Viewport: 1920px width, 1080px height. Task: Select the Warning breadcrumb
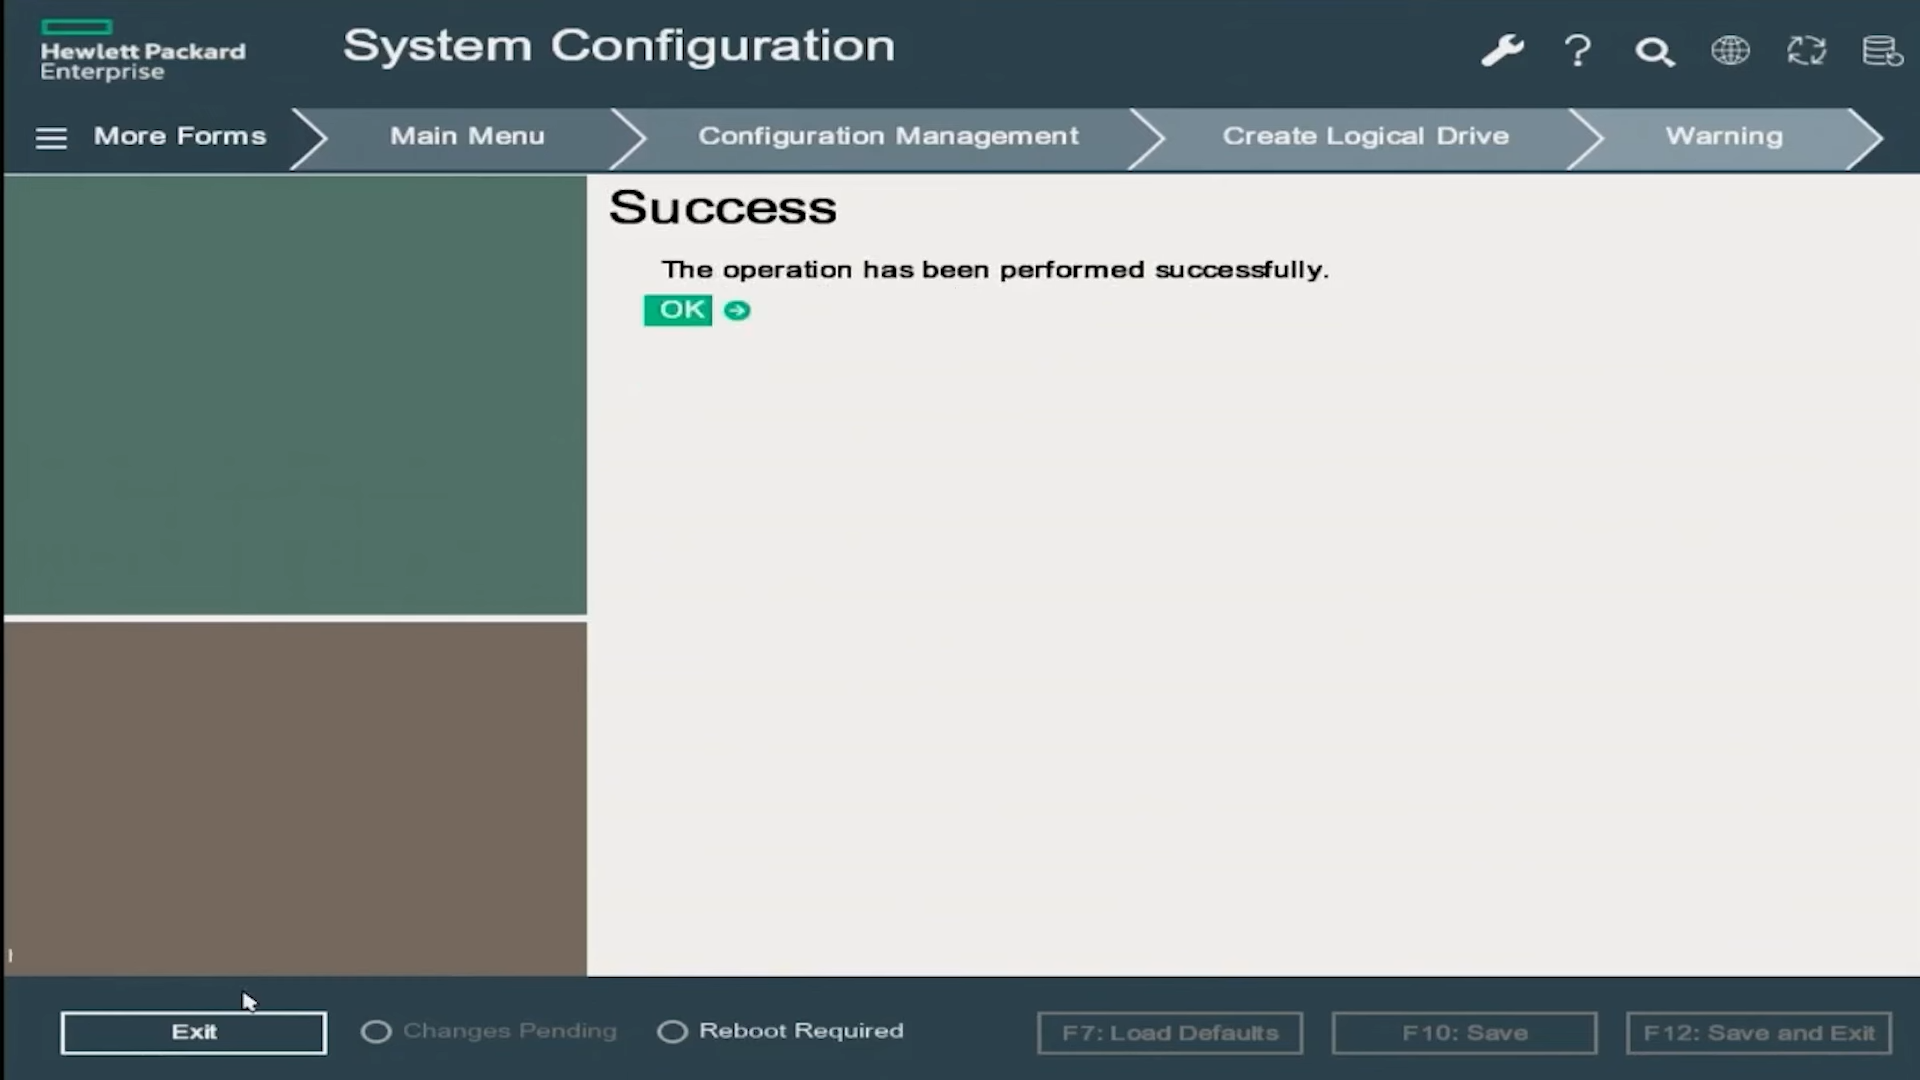click(1724, 136)
